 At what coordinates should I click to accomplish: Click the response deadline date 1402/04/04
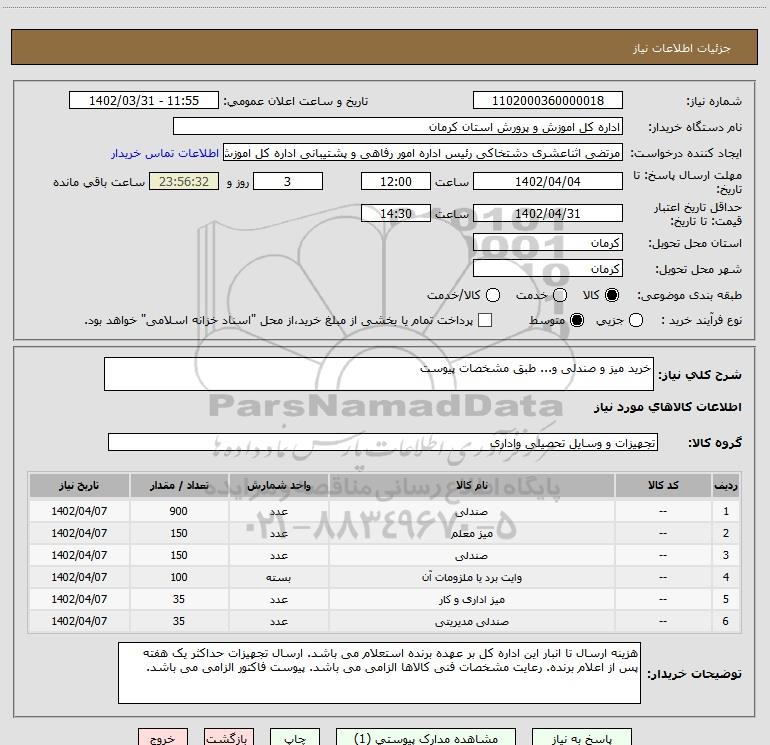(548, 181)
